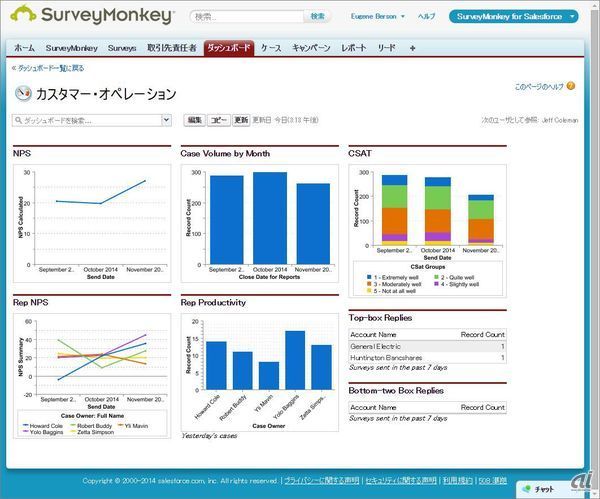The width and height of the screenshot is (600, 499).
Task: Click Howard Cole legend entry in Rep NPS
Action: click(x=43, y=426)
